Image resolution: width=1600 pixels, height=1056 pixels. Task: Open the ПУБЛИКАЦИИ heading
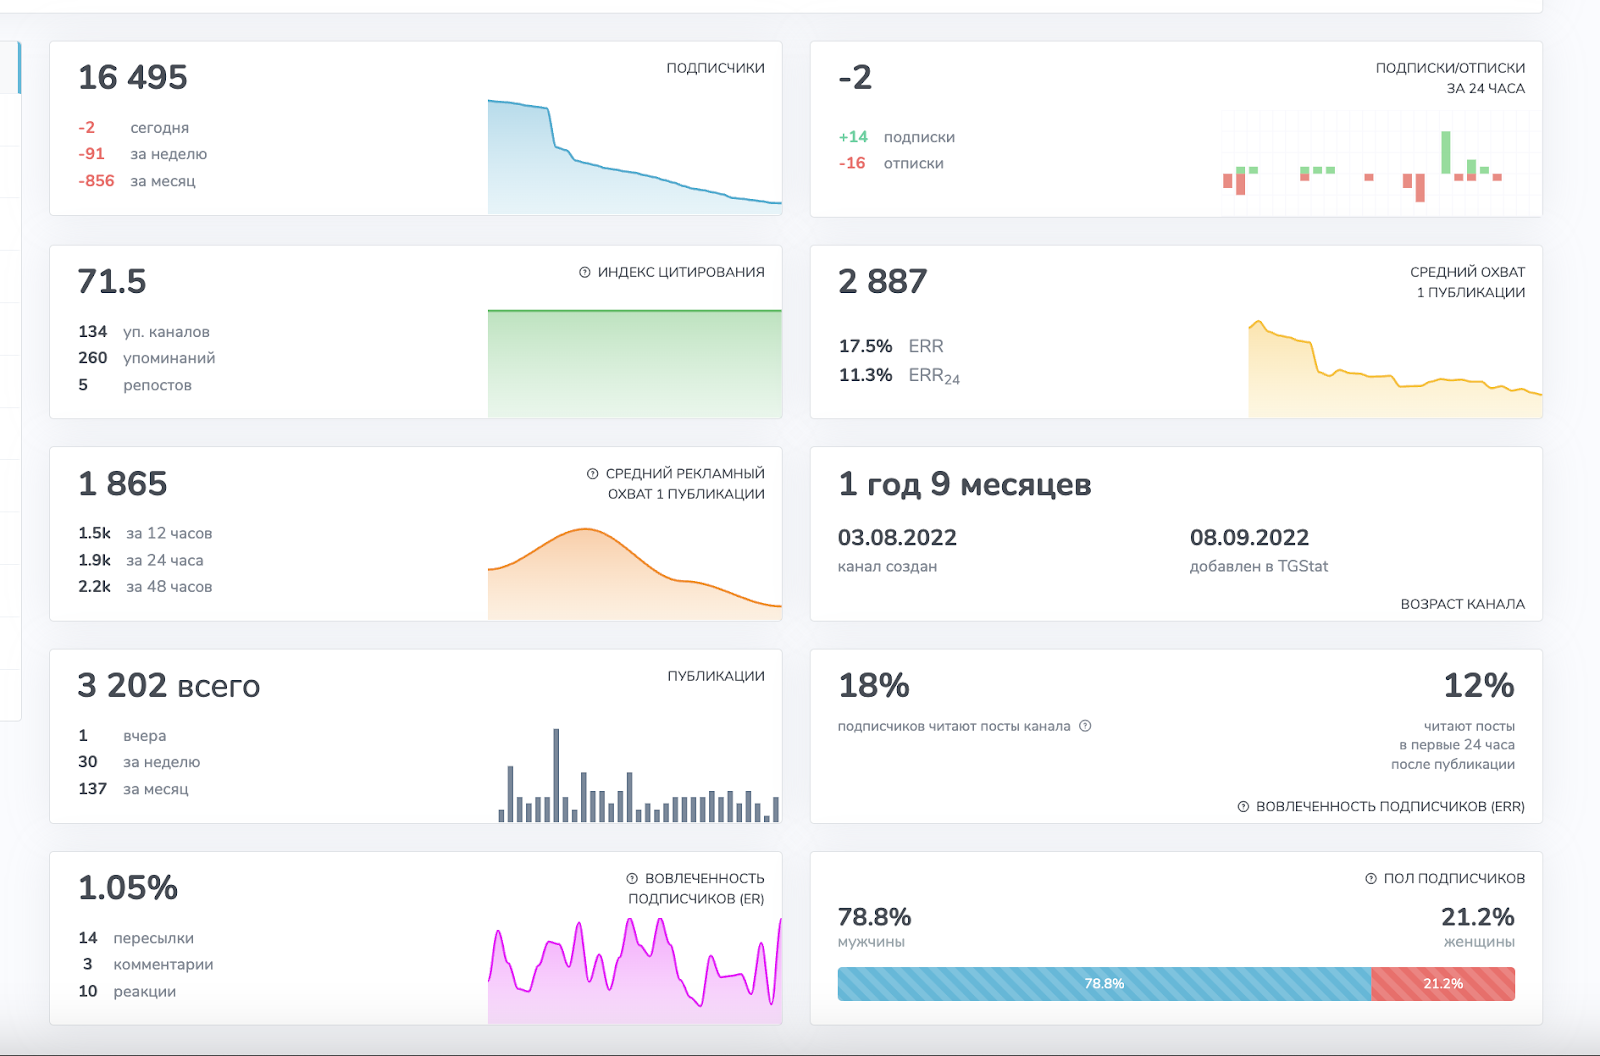click(716, 676)
